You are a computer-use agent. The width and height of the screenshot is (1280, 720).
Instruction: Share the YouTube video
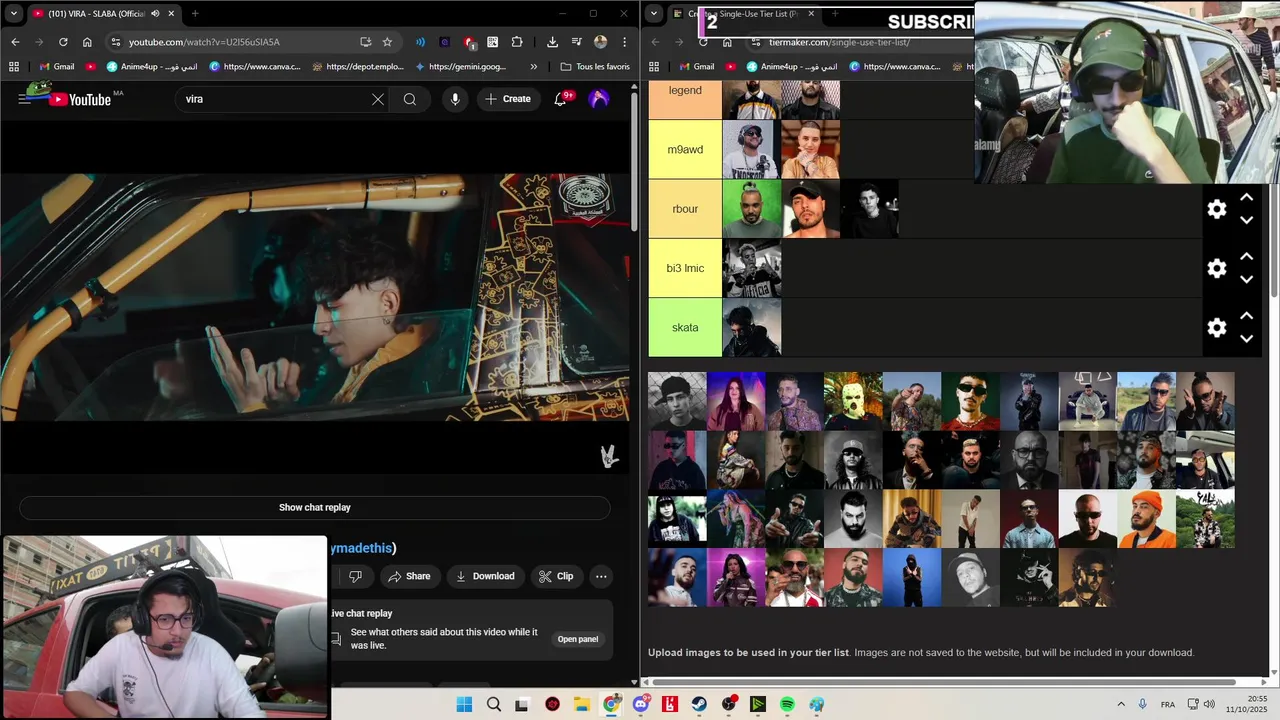tap(409, 576)
